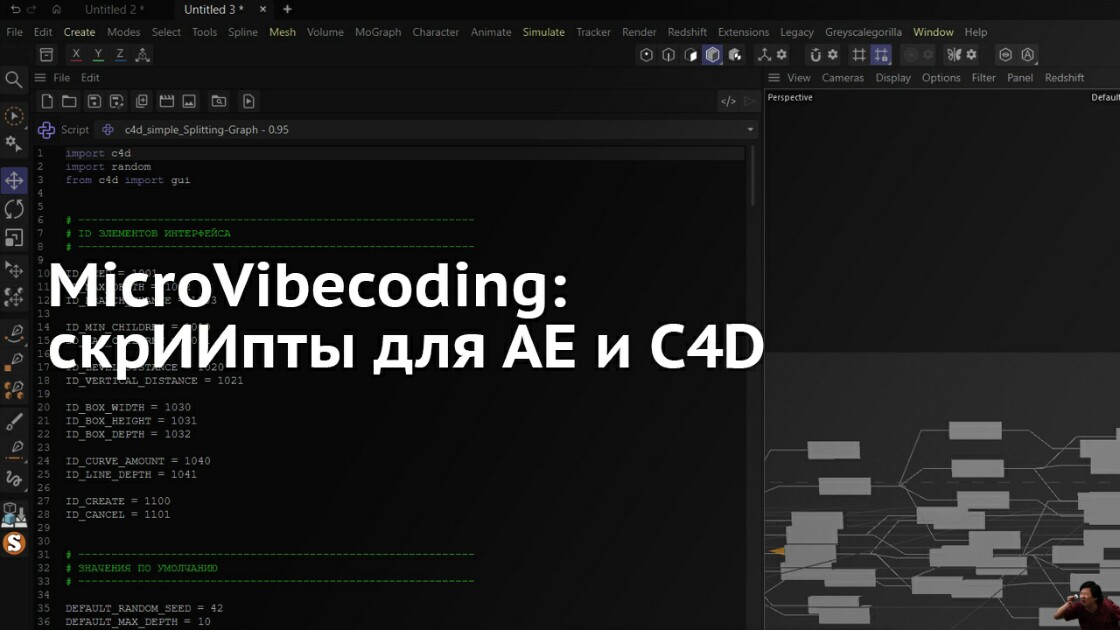Open axis settings gear
Screen dimensions: 1120x630
coord(782,55)
